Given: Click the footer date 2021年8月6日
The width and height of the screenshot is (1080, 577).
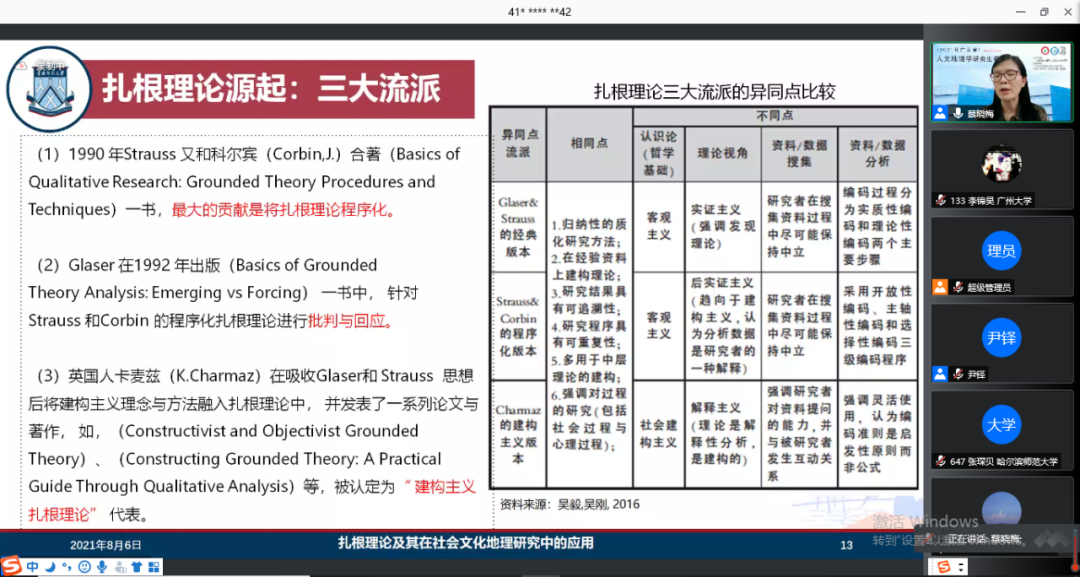Looking at the screenshot, I should pyautogui.click(x=105, y=545).
